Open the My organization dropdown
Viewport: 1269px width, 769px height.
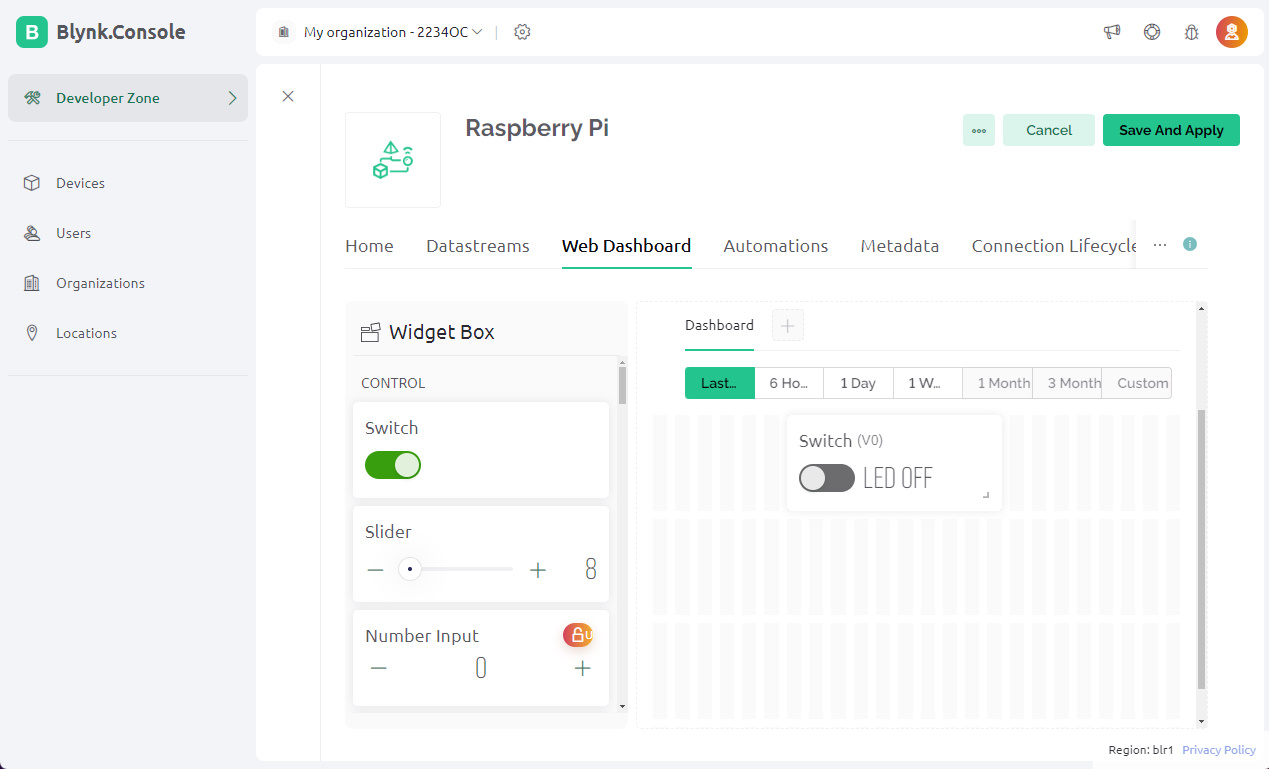pyautogui.click(x=393, y=32)
